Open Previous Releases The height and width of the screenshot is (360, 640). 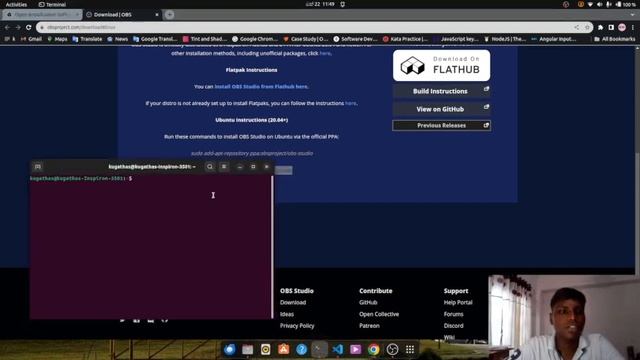point(442,125)
